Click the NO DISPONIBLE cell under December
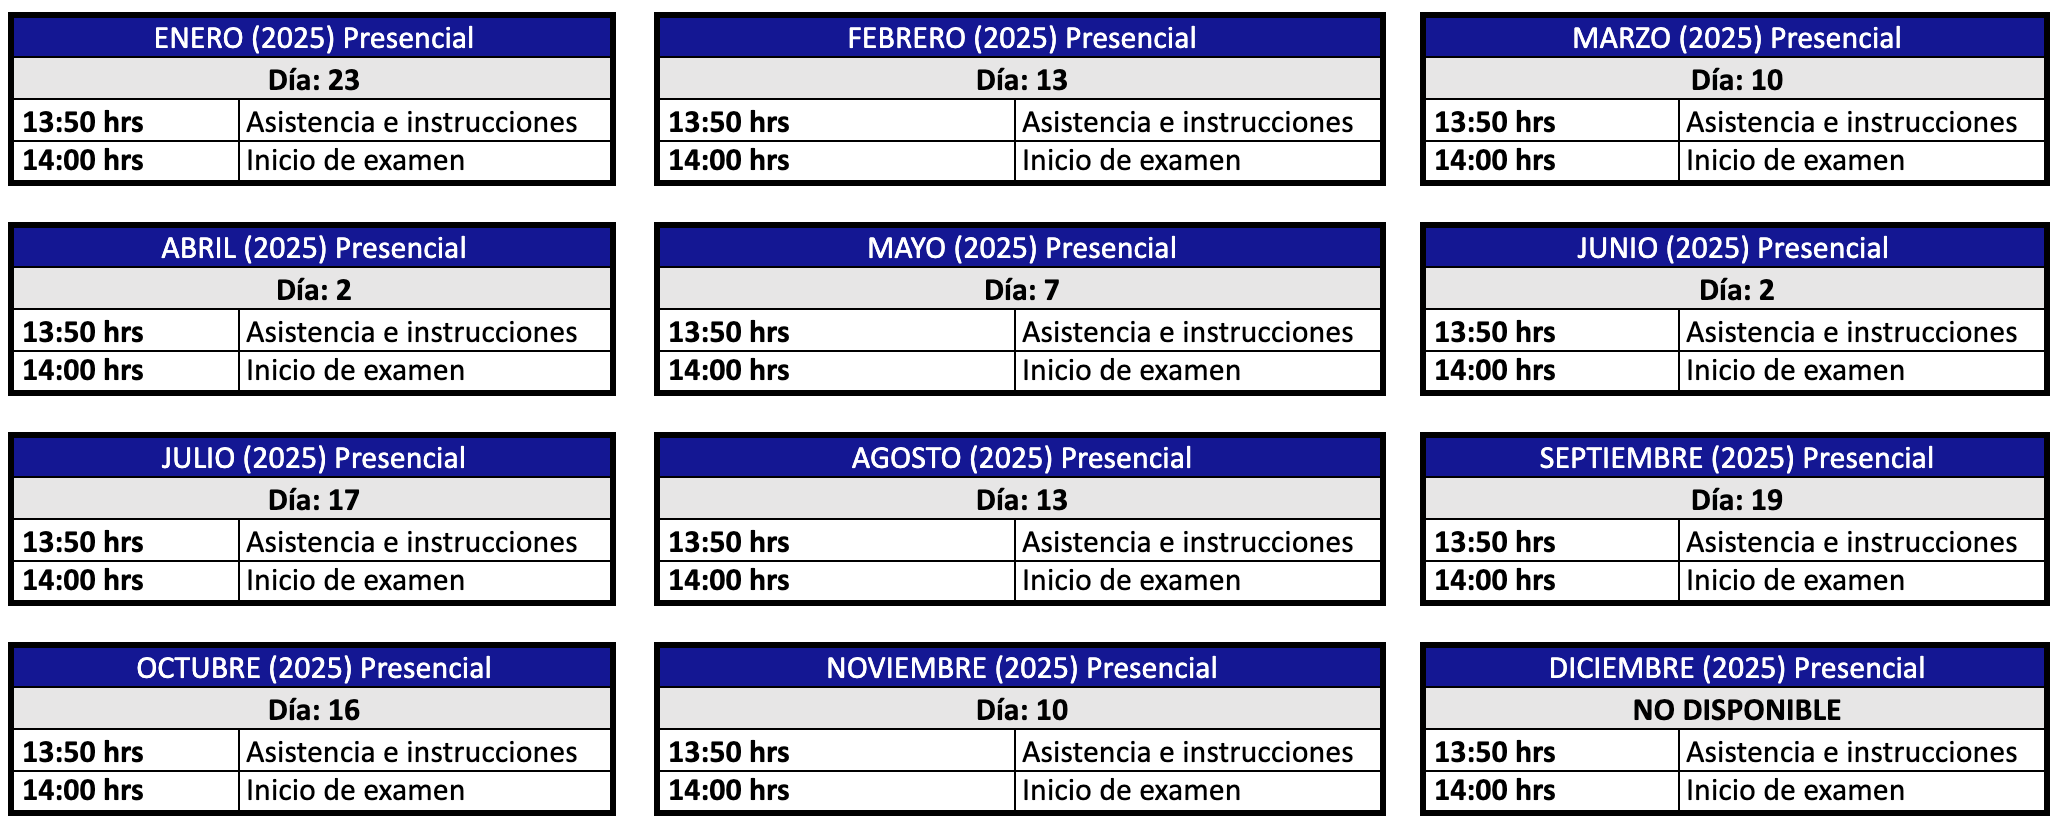This screenshot has width=2058, height=828. coord(1736,710)
